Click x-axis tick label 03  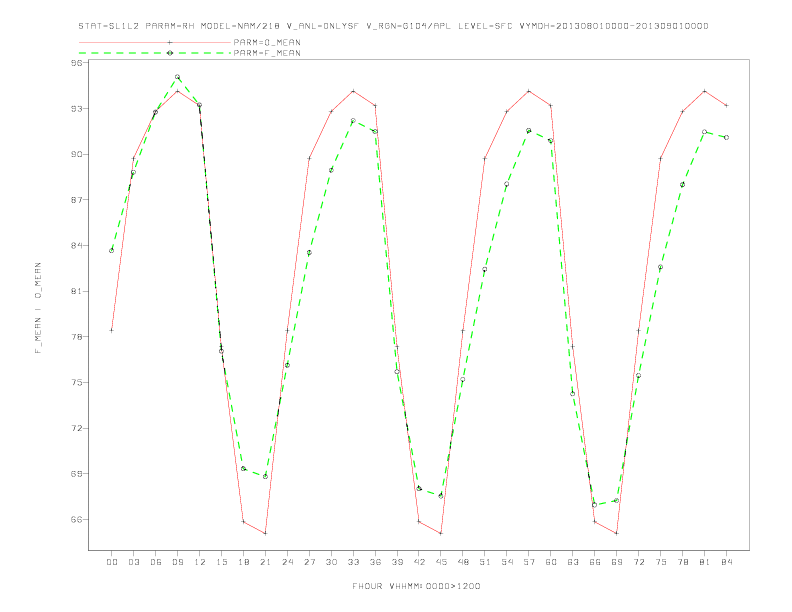click(134, 562)
